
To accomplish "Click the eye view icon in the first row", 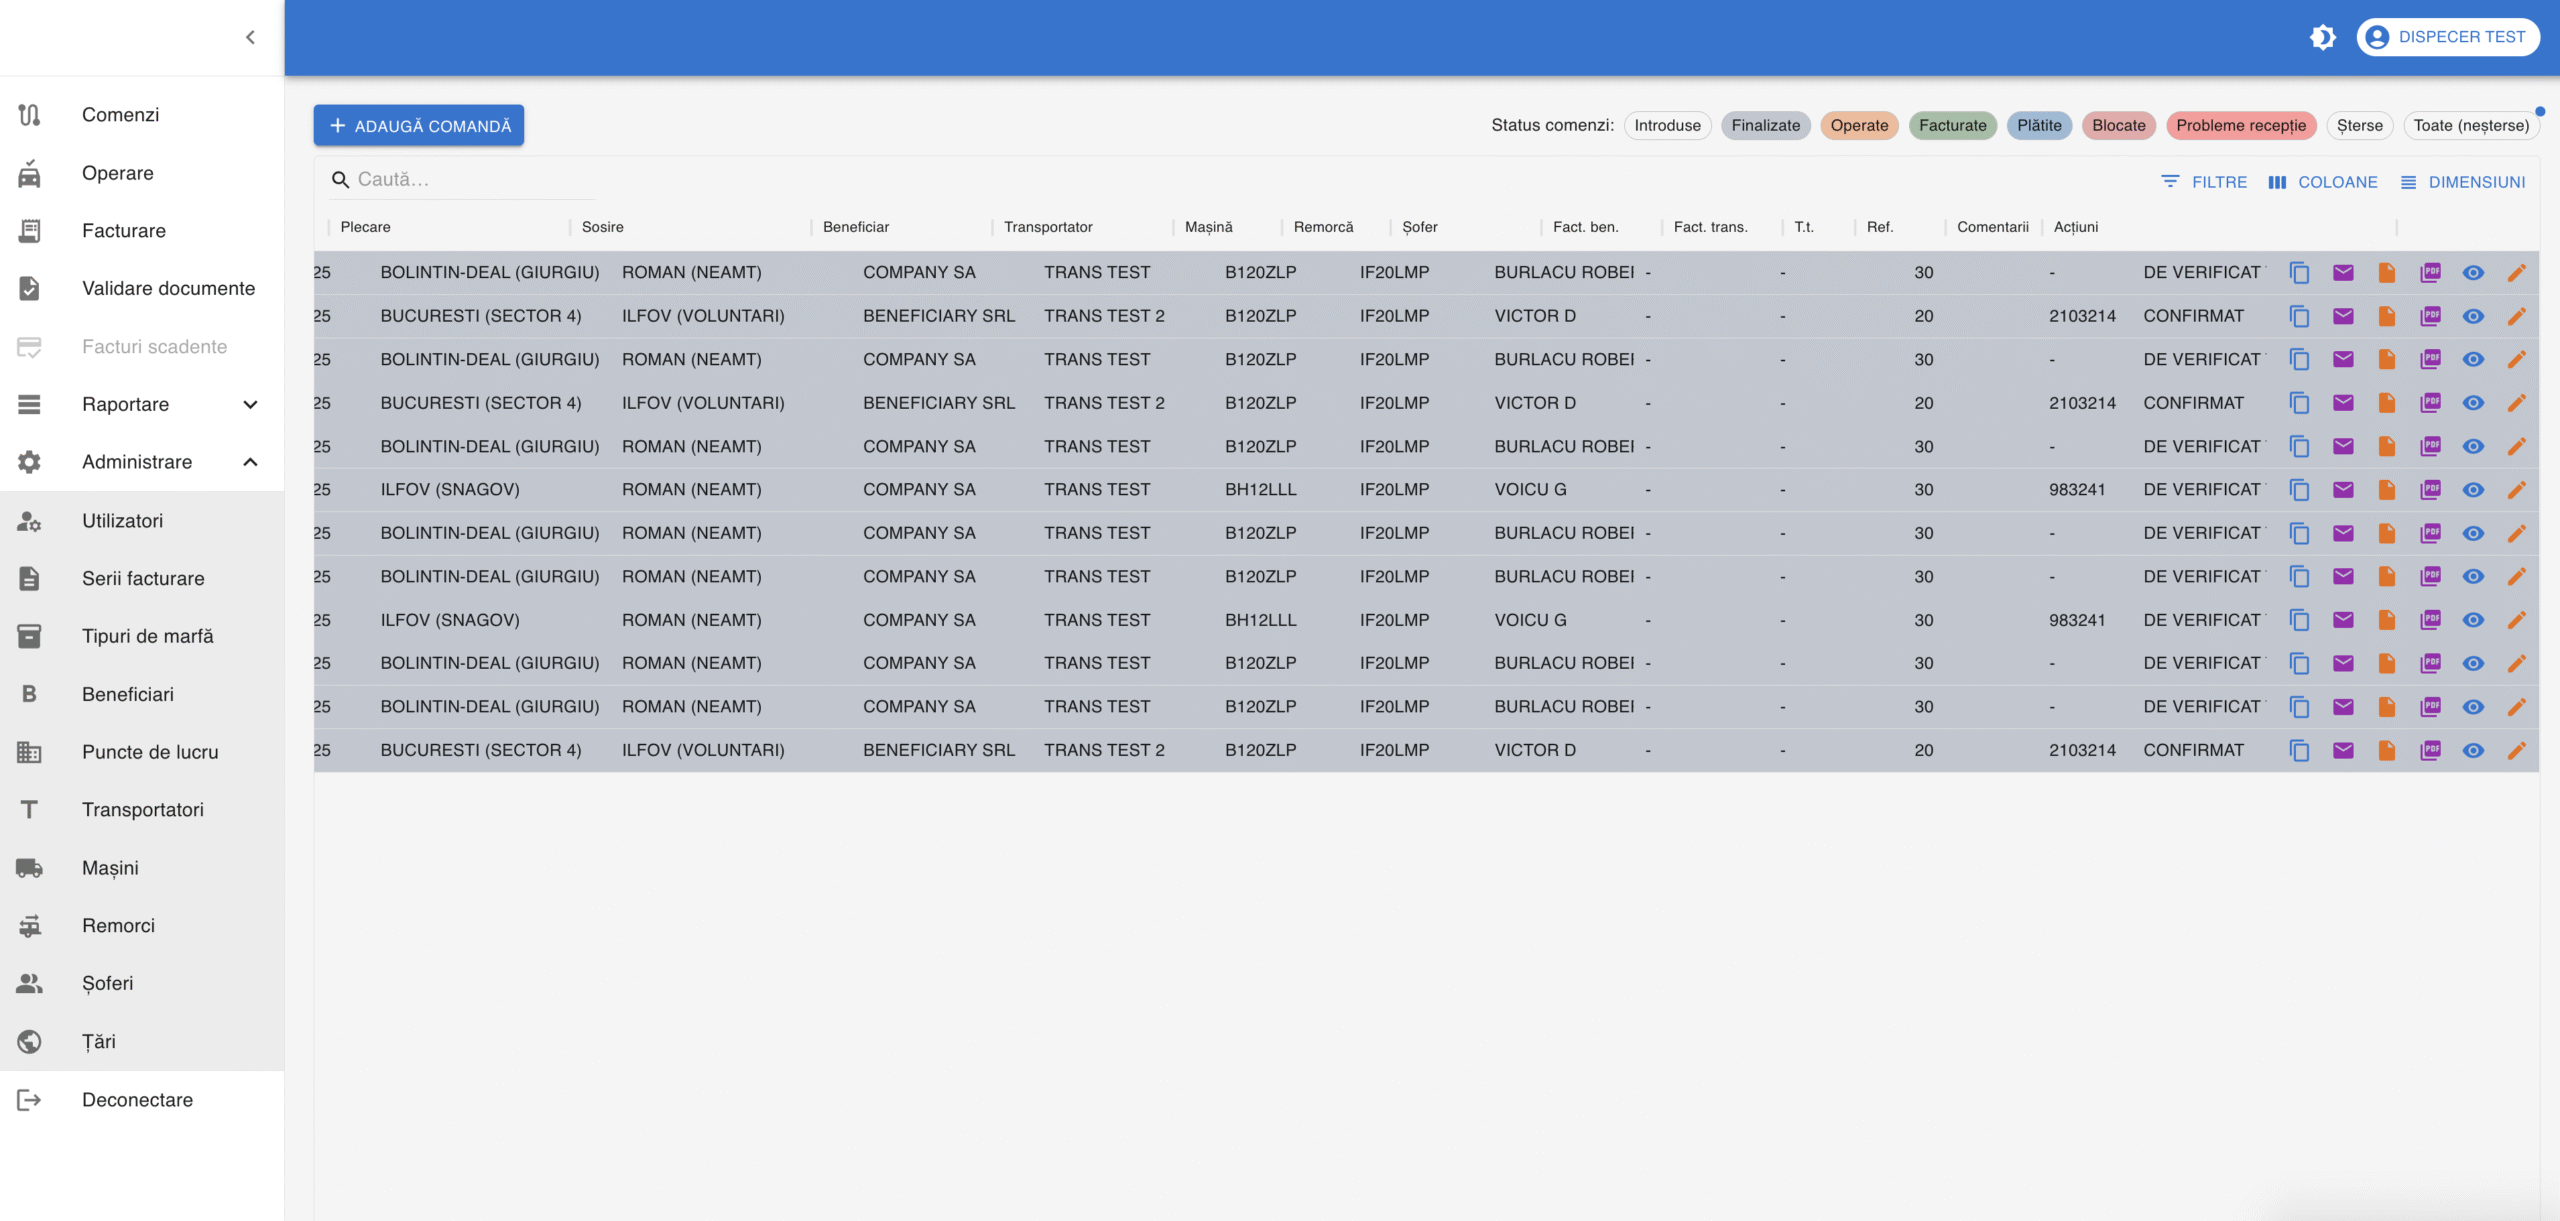I will point(2473,273).
